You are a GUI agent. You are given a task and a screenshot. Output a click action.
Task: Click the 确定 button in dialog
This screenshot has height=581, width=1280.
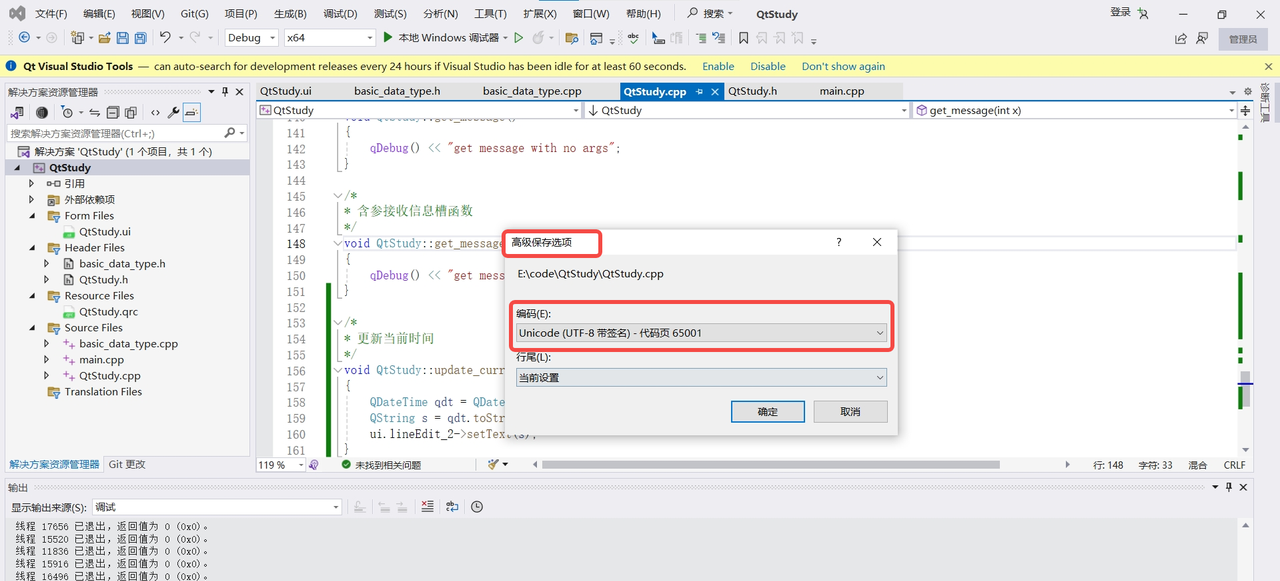click(767, 412)
